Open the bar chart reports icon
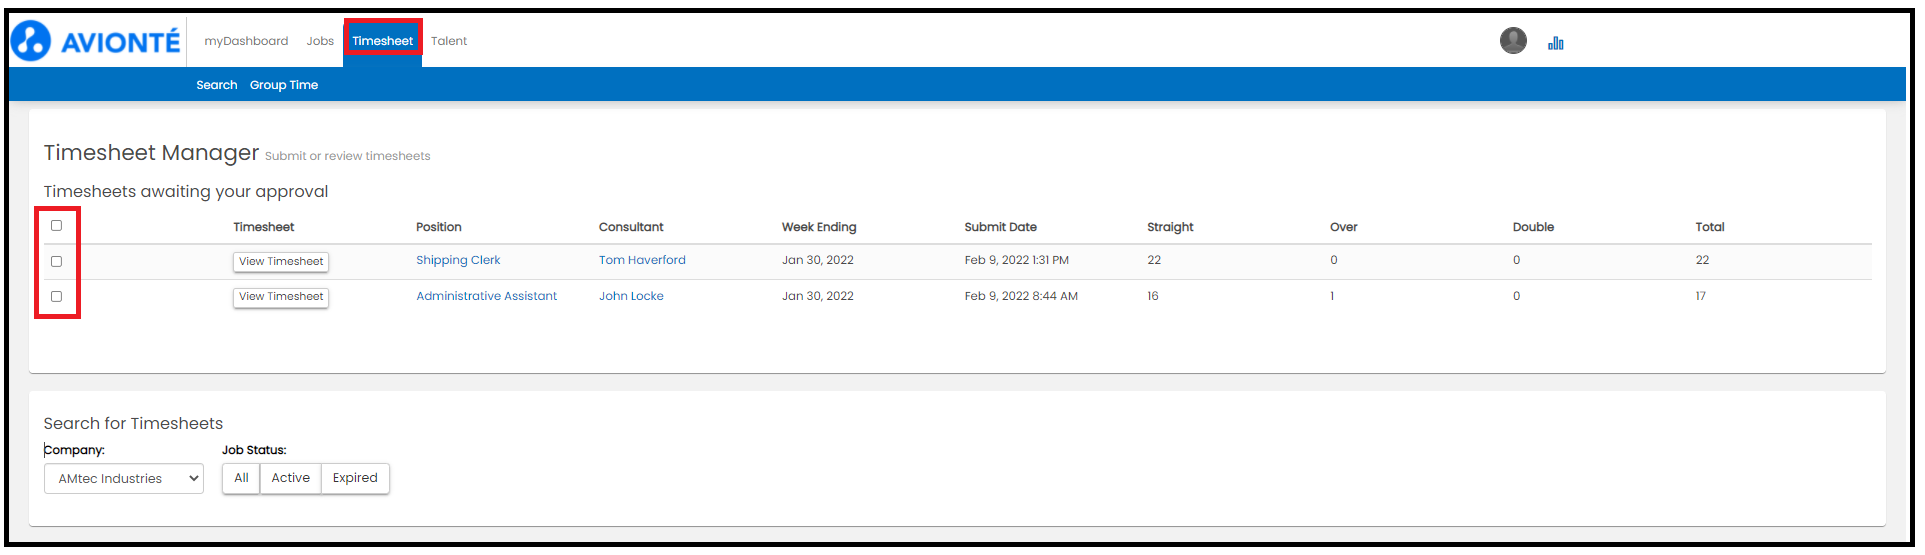The width and height of the screenshot is (1925, 555). pos(1555,43)
